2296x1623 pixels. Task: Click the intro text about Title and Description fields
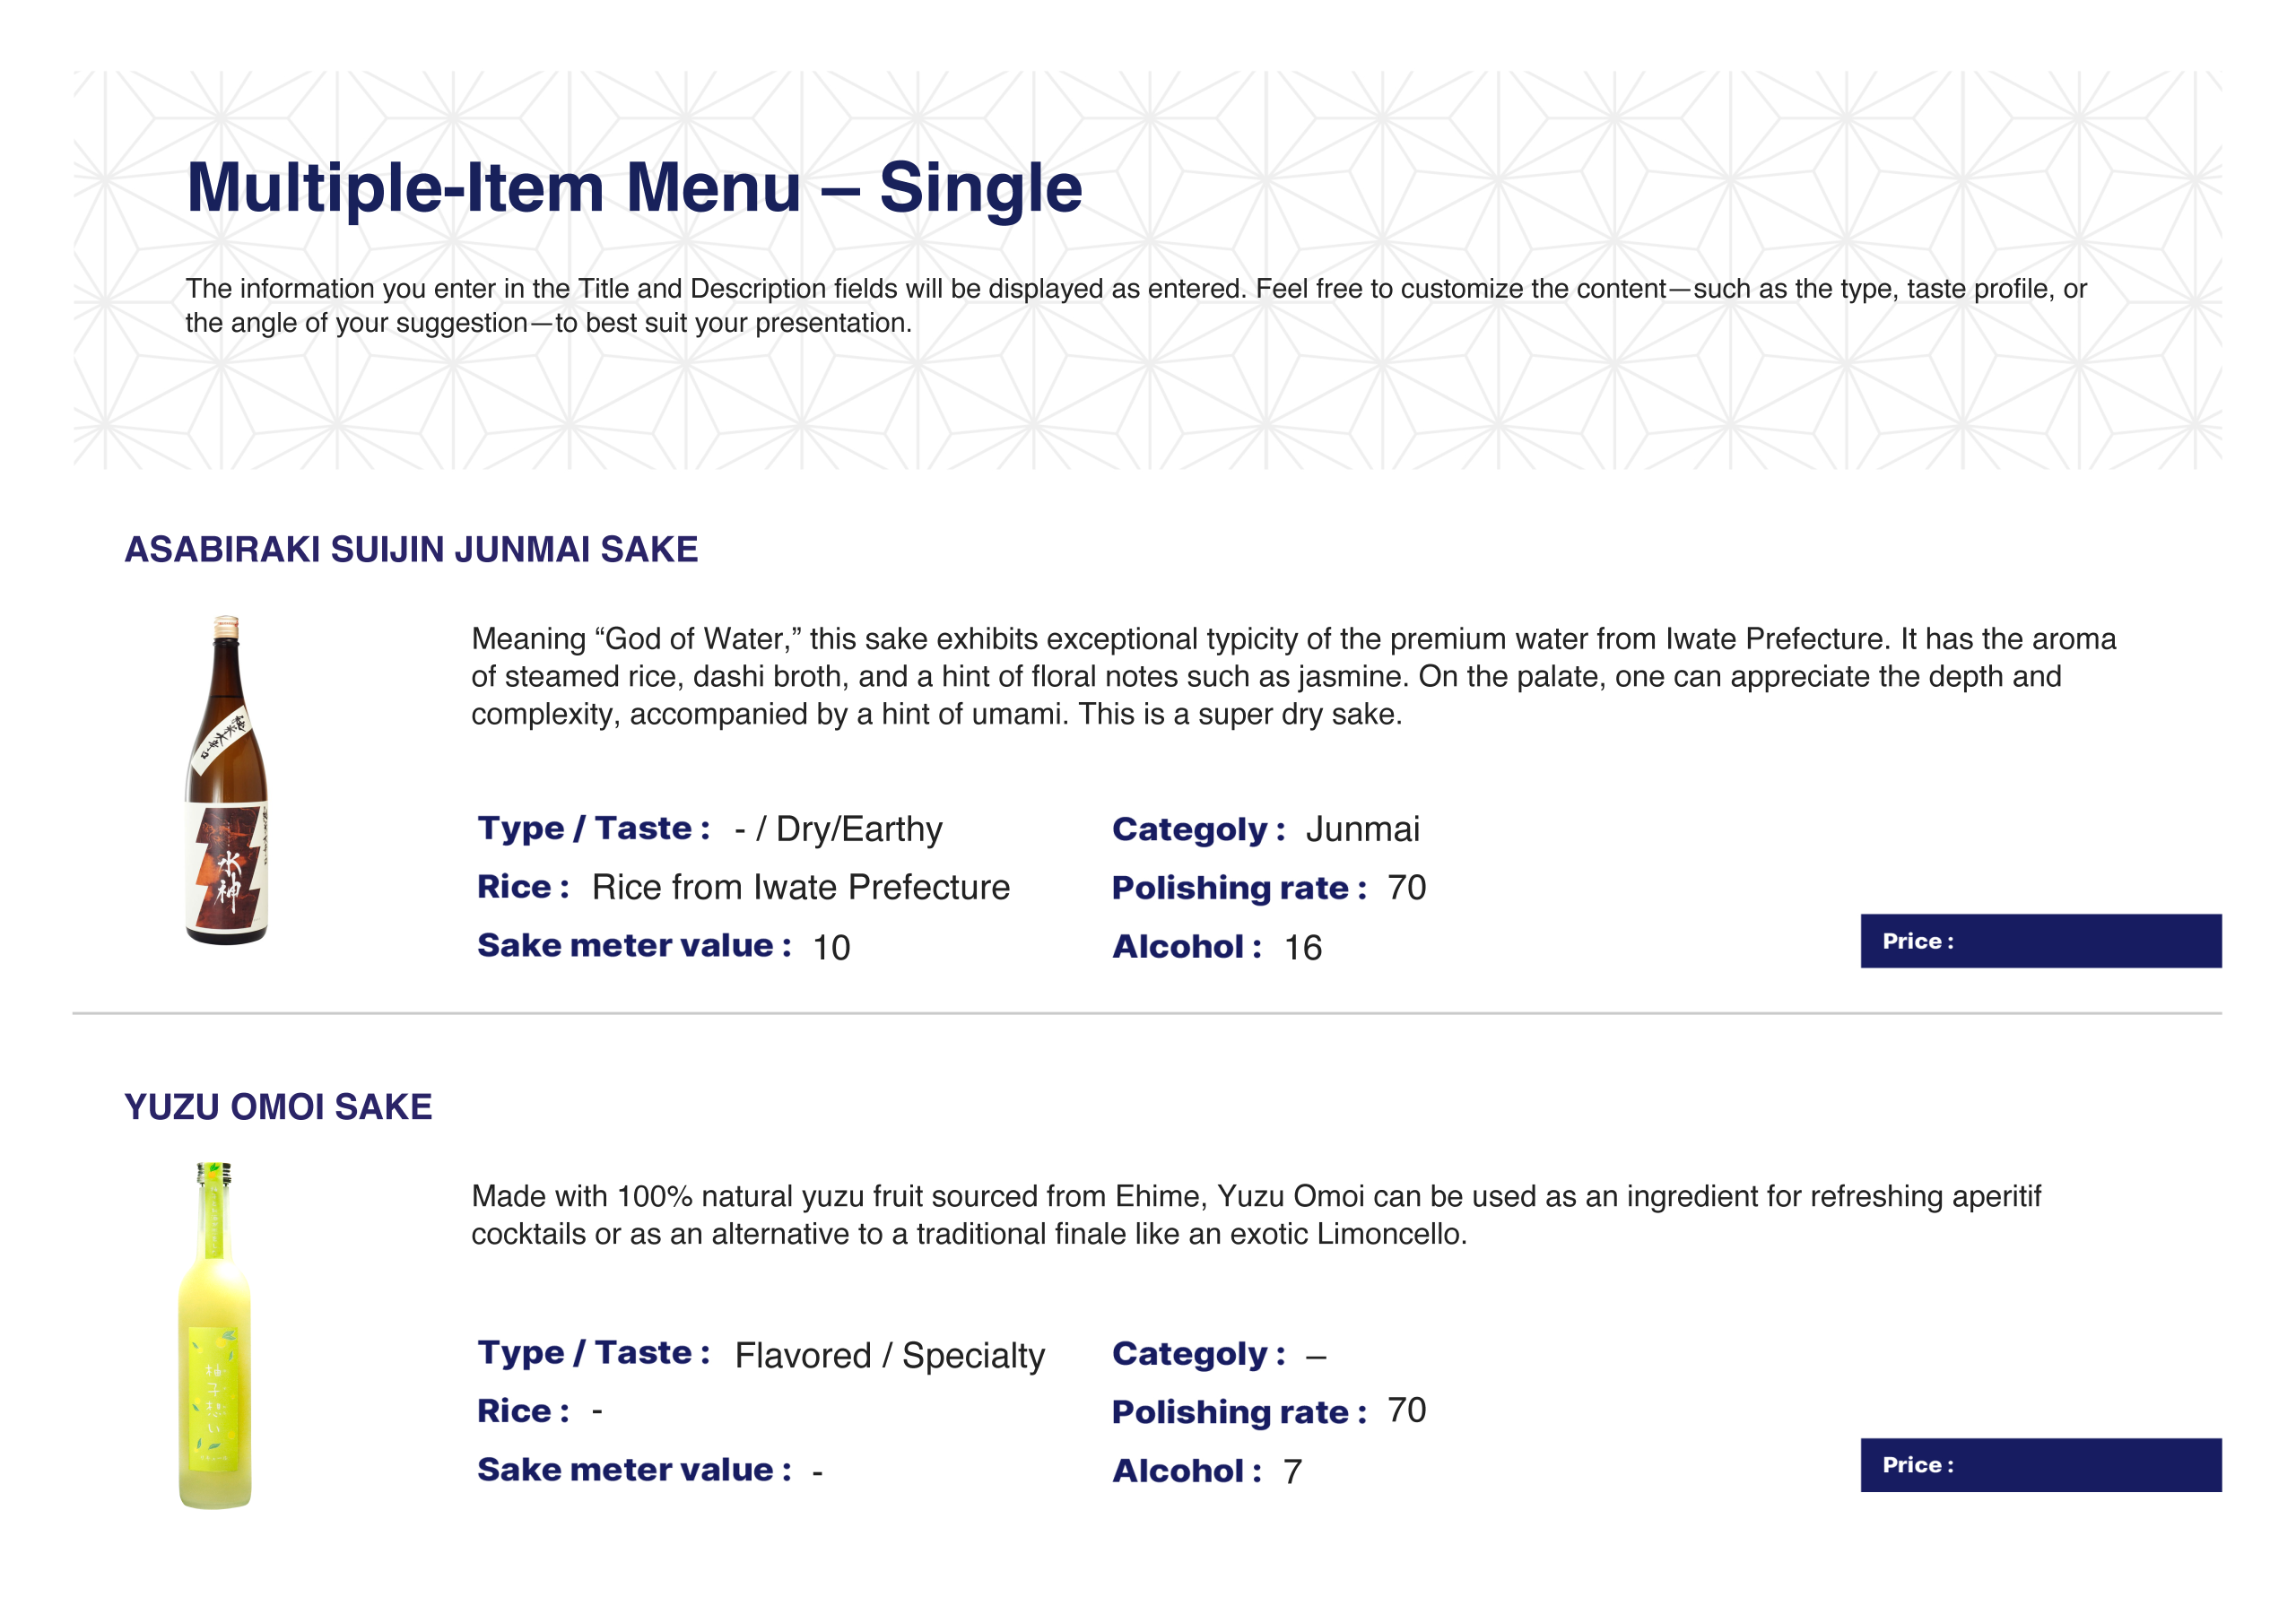[x=1135, y=305]
